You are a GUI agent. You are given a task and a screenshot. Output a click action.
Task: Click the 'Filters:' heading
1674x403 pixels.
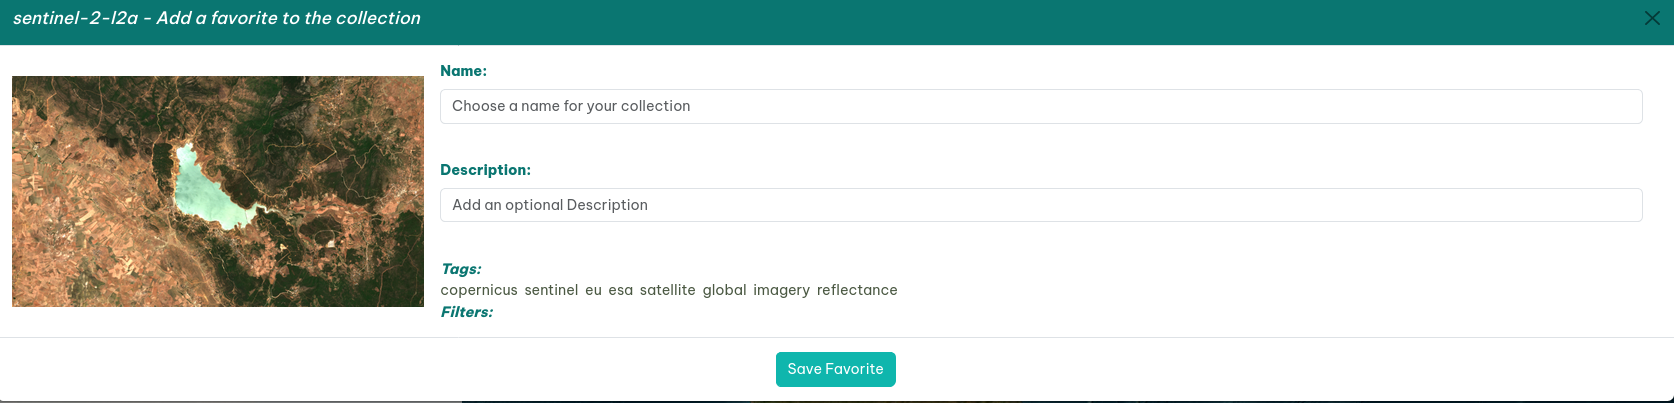tap(467, 312)
